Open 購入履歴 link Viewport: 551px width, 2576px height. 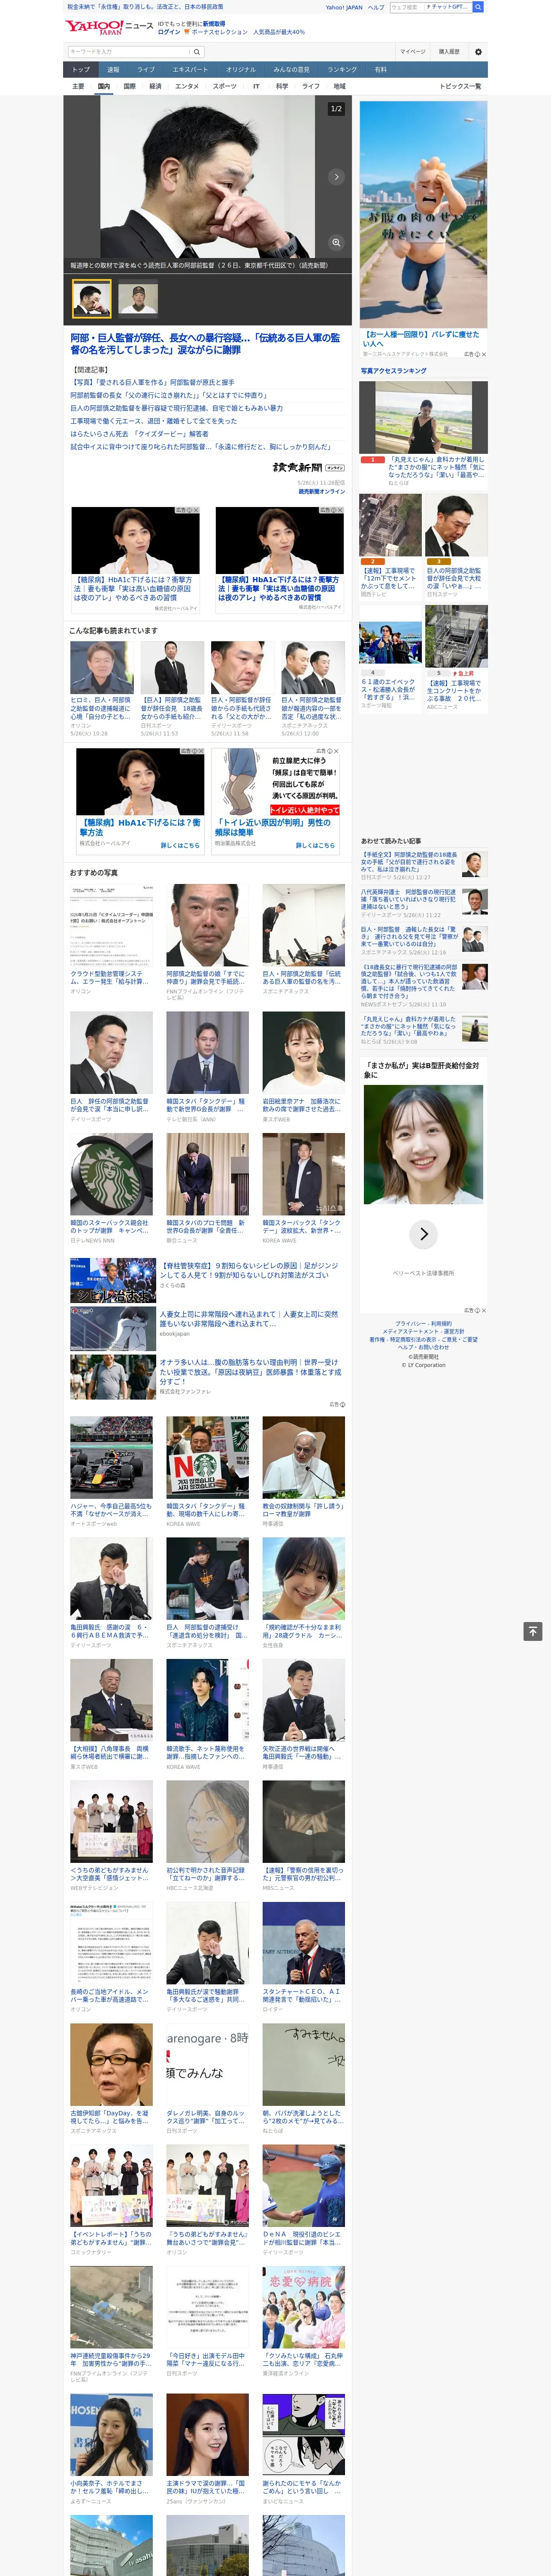pyautogui.click(x=449, y=52)
